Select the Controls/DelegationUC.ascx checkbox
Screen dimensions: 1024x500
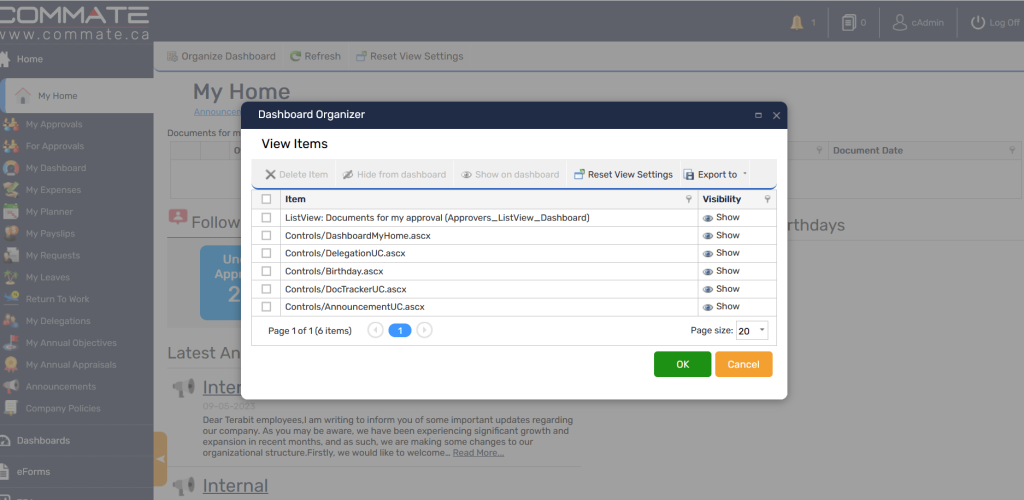266,253
